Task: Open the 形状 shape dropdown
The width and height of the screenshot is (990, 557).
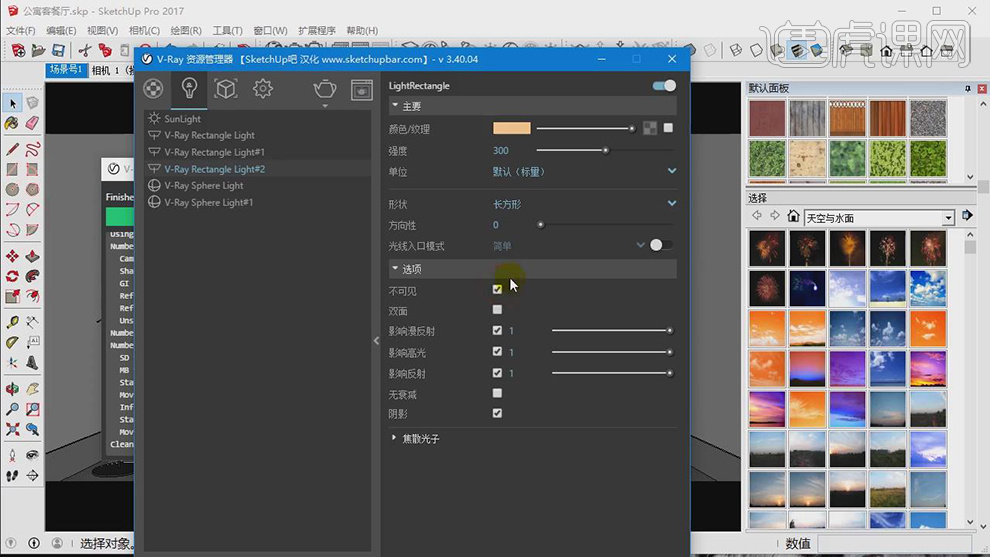Action: click(584, 204)
